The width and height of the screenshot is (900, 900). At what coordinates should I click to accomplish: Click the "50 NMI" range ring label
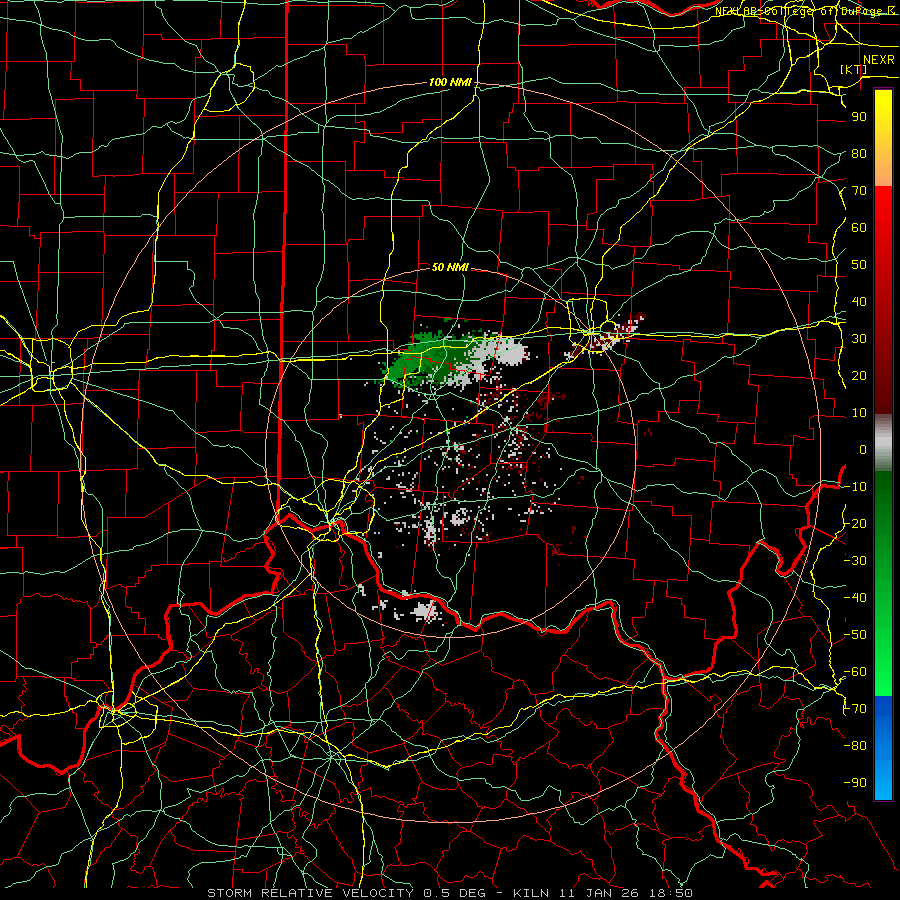pos(450,267)
